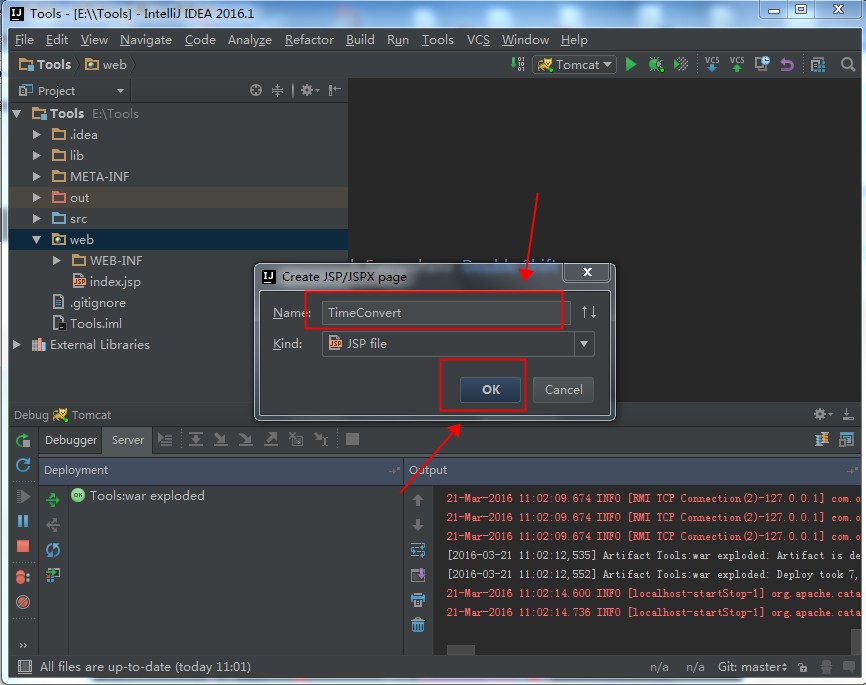866x685 pixels.
Task: Collapse the Tools project root
Action: (x=17, y=113)
